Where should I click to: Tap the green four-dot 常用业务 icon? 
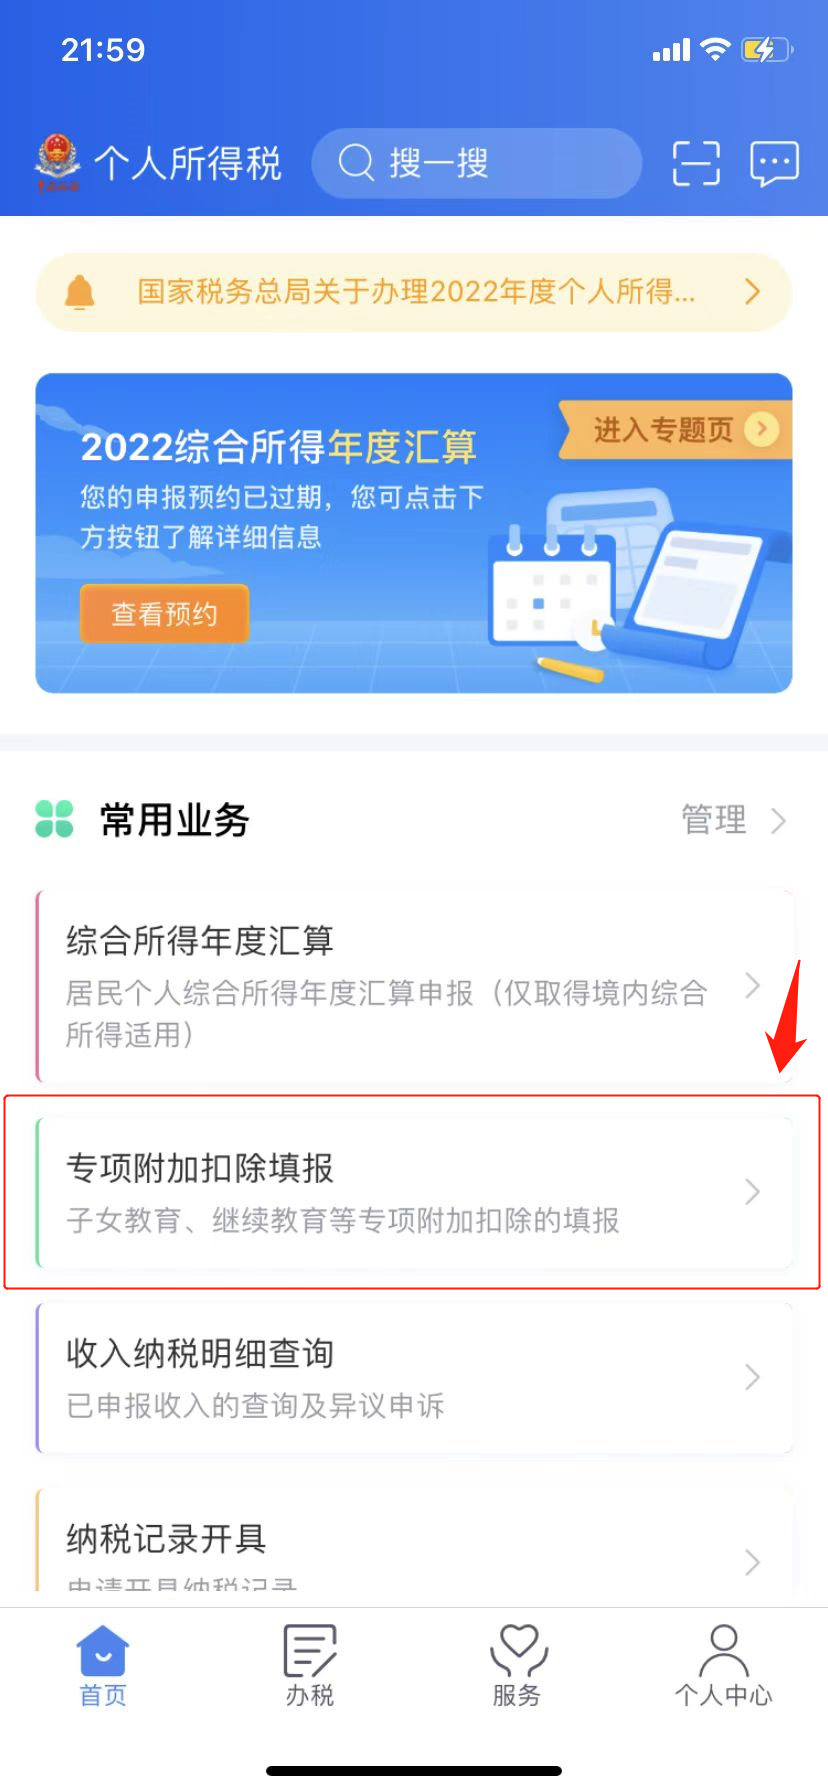[54, 819]
